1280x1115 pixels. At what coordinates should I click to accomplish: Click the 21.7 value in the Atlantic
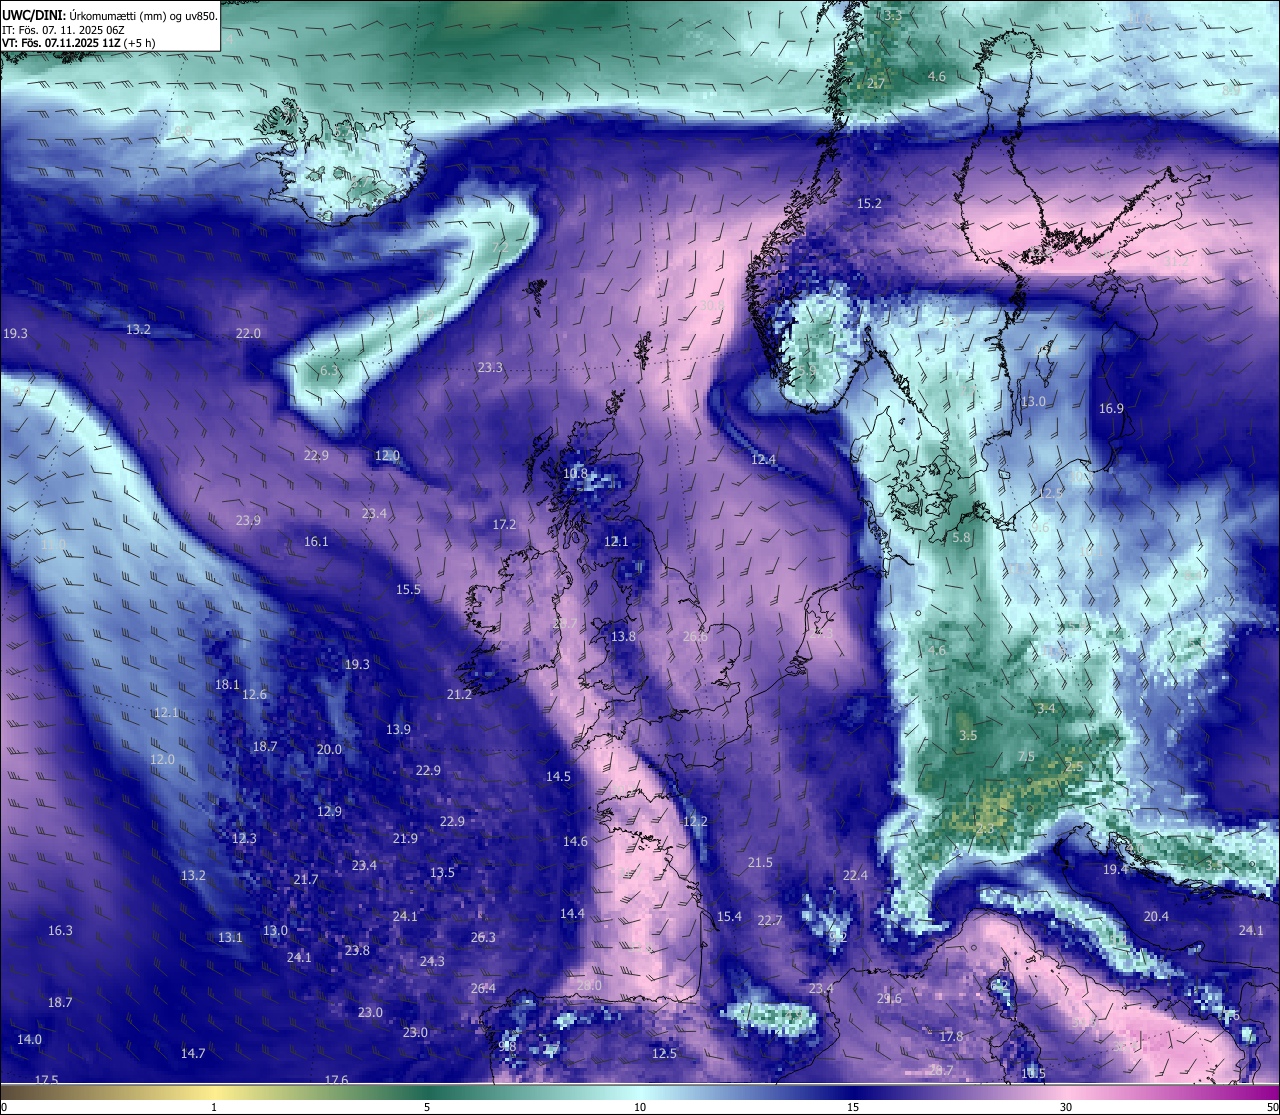[306, 879]
